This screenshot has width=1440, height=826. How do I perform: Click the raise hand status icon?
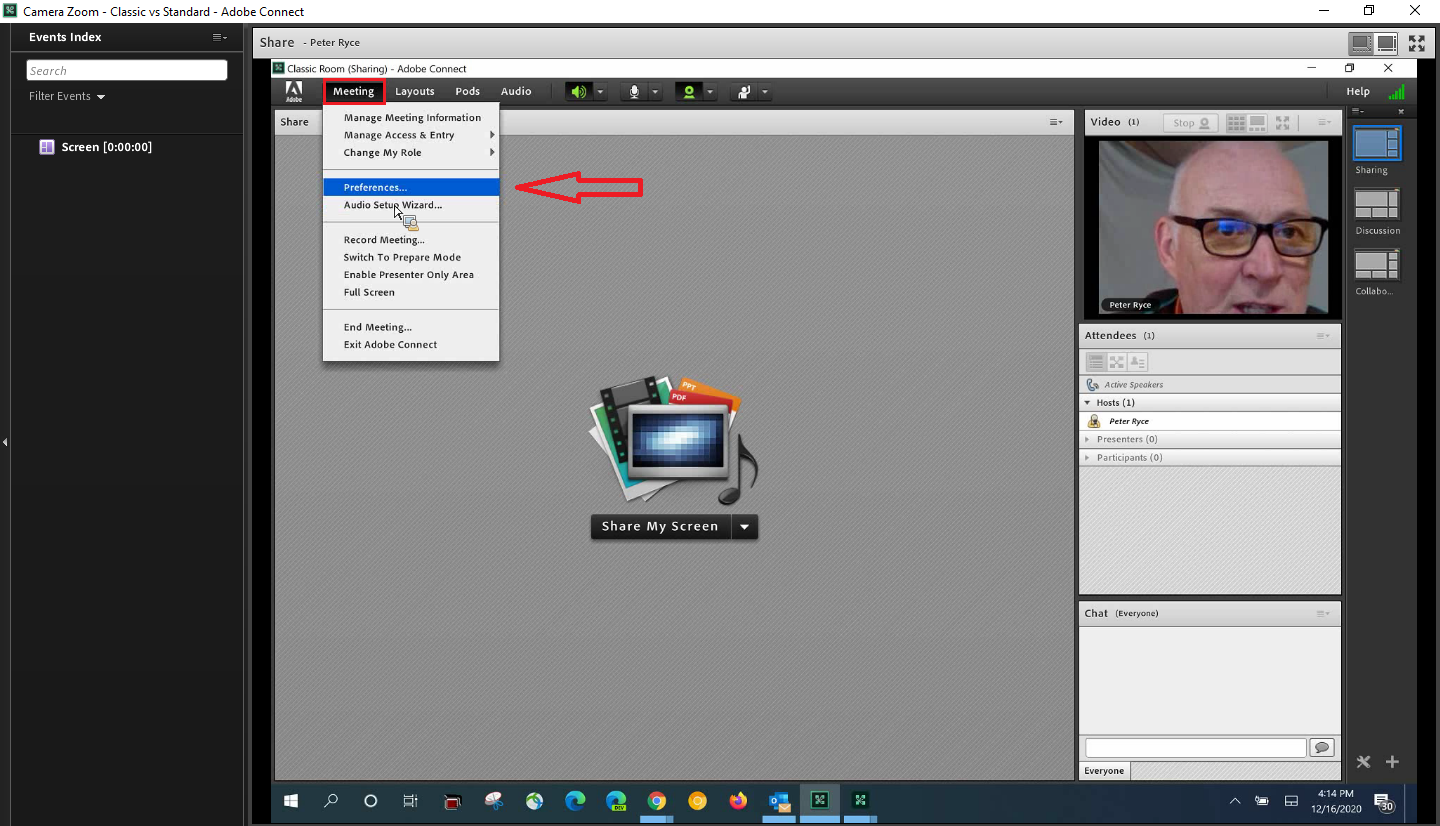click(743, 92)
